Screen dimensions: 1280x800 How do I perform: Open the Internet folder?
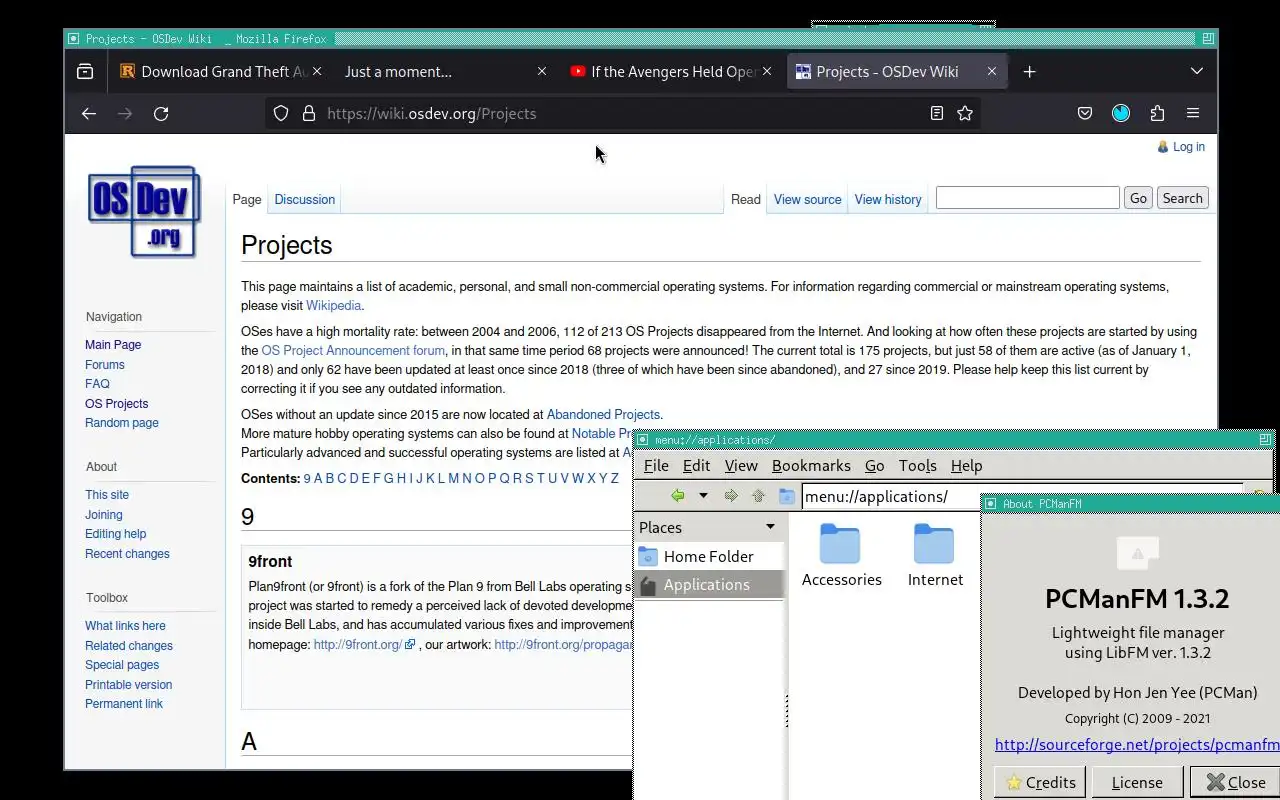coord(935,556)
